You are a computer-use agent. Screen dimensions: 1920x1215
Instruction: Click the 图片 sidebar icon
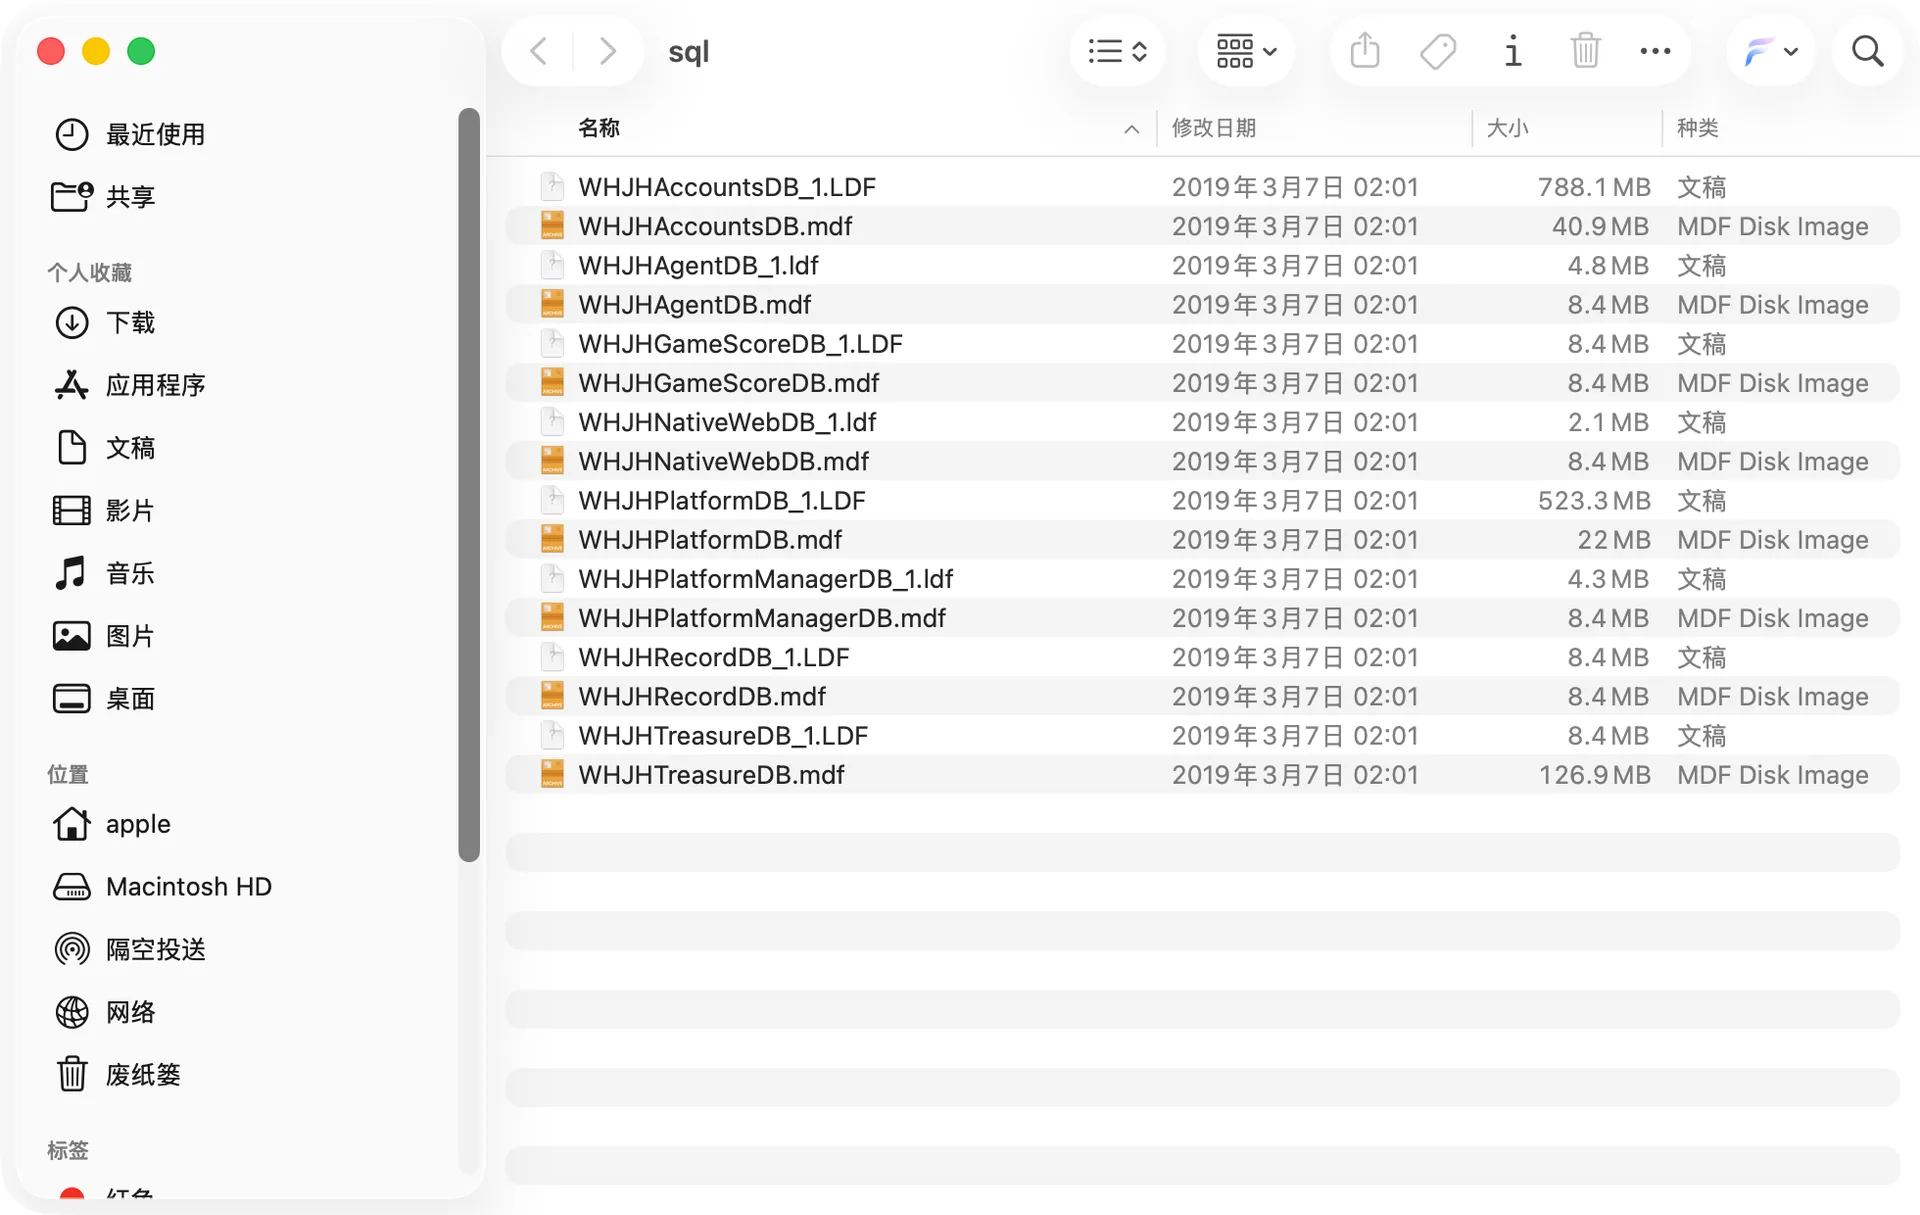(71, 636)
